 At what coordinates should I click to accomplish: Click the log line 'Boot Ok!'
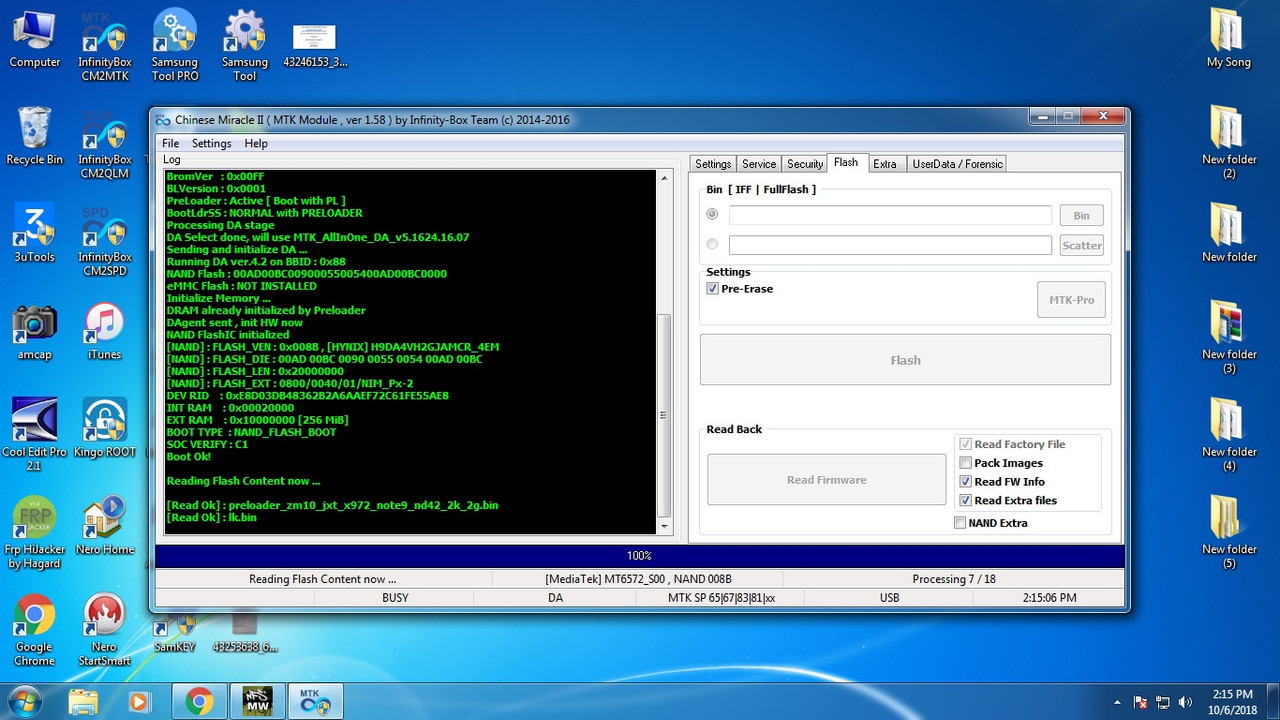188,457
